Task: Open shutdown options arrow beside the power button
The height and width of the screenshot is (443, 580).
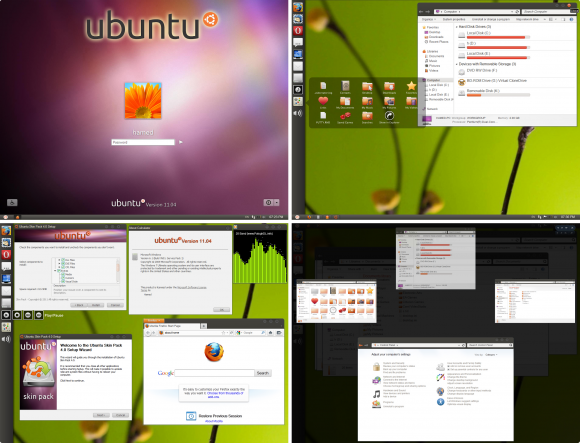Action: pyautogui.click(x=276, y=202)
